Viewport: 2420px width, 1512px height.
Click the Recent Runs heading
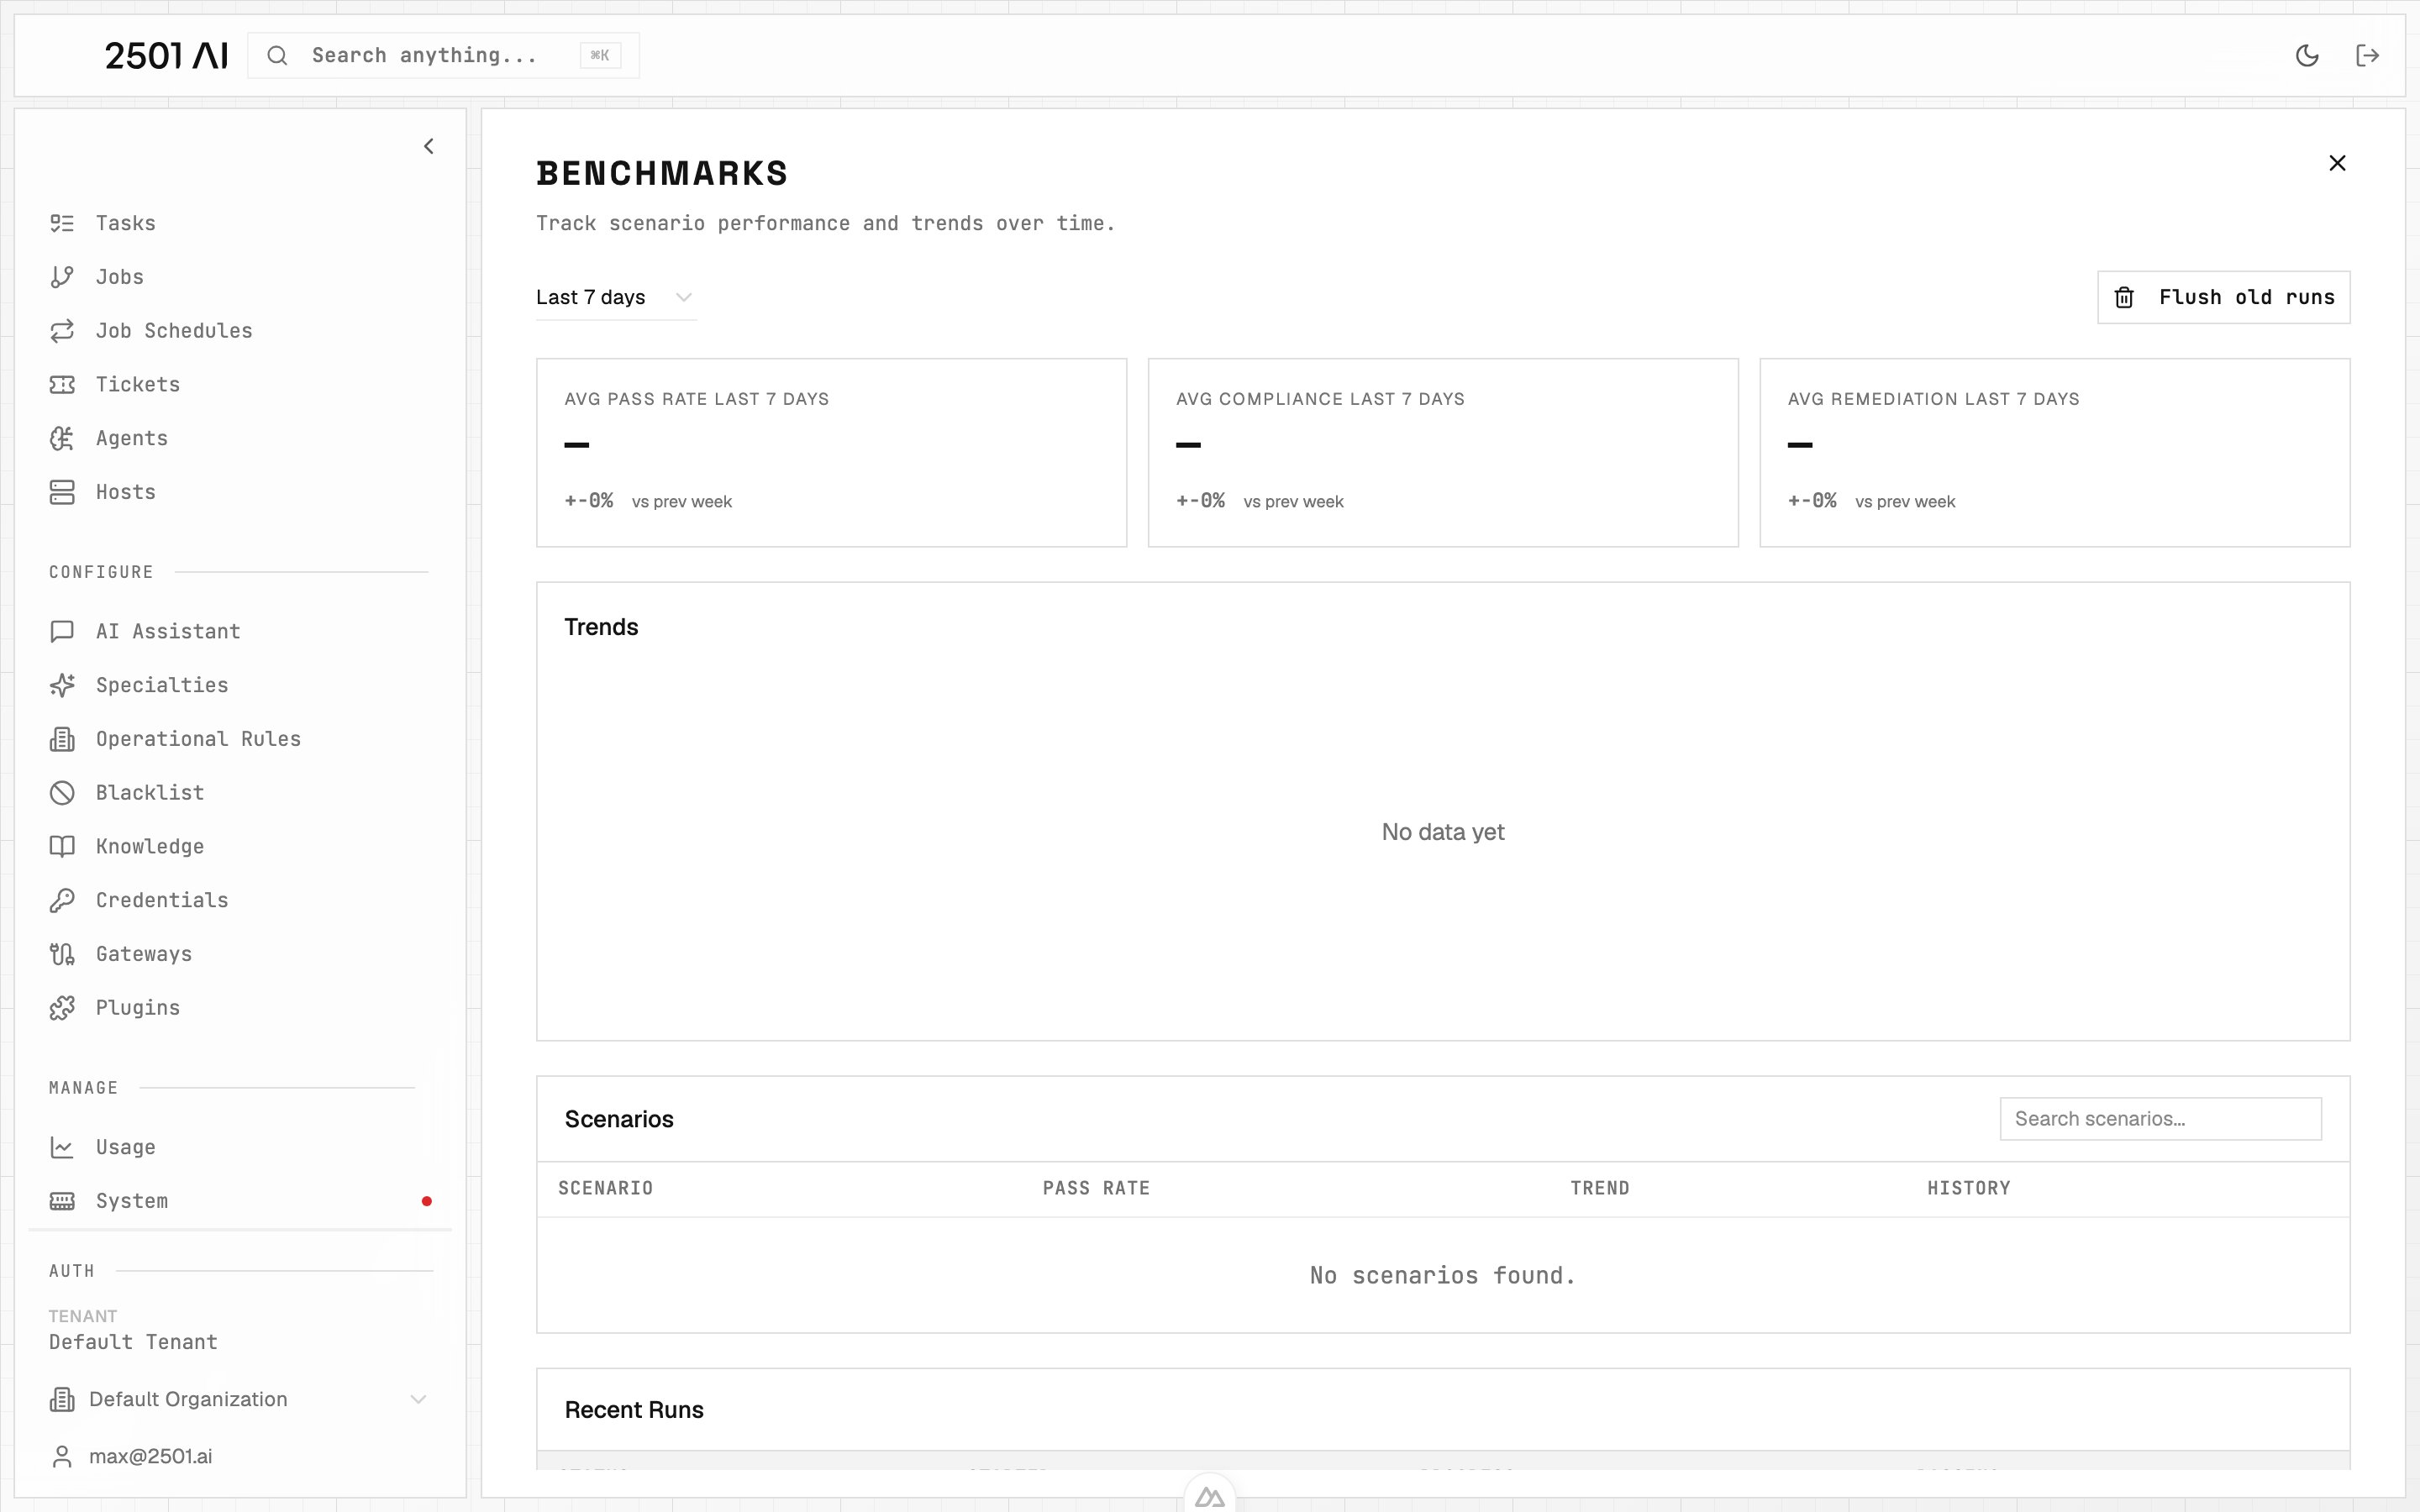click(x=634, y=1410)
